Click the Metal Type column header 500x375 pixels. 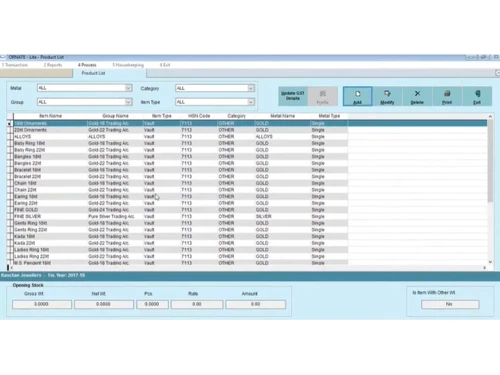[329, 116]
